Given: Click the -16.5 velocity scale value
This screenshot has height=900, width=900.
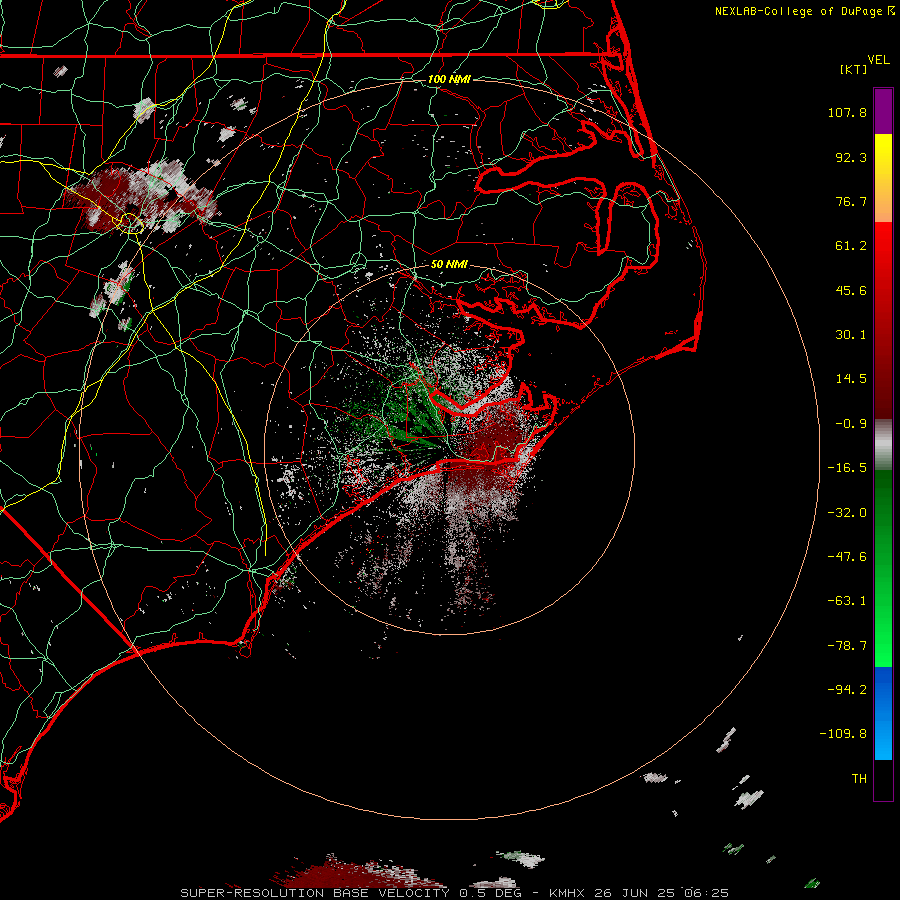Looking at the screenshot, I should pos(847,468).
